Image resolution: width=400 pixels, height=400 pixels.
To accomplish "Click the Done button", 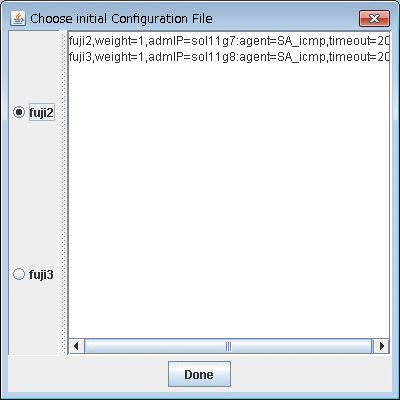I will (x=199, y=374).
